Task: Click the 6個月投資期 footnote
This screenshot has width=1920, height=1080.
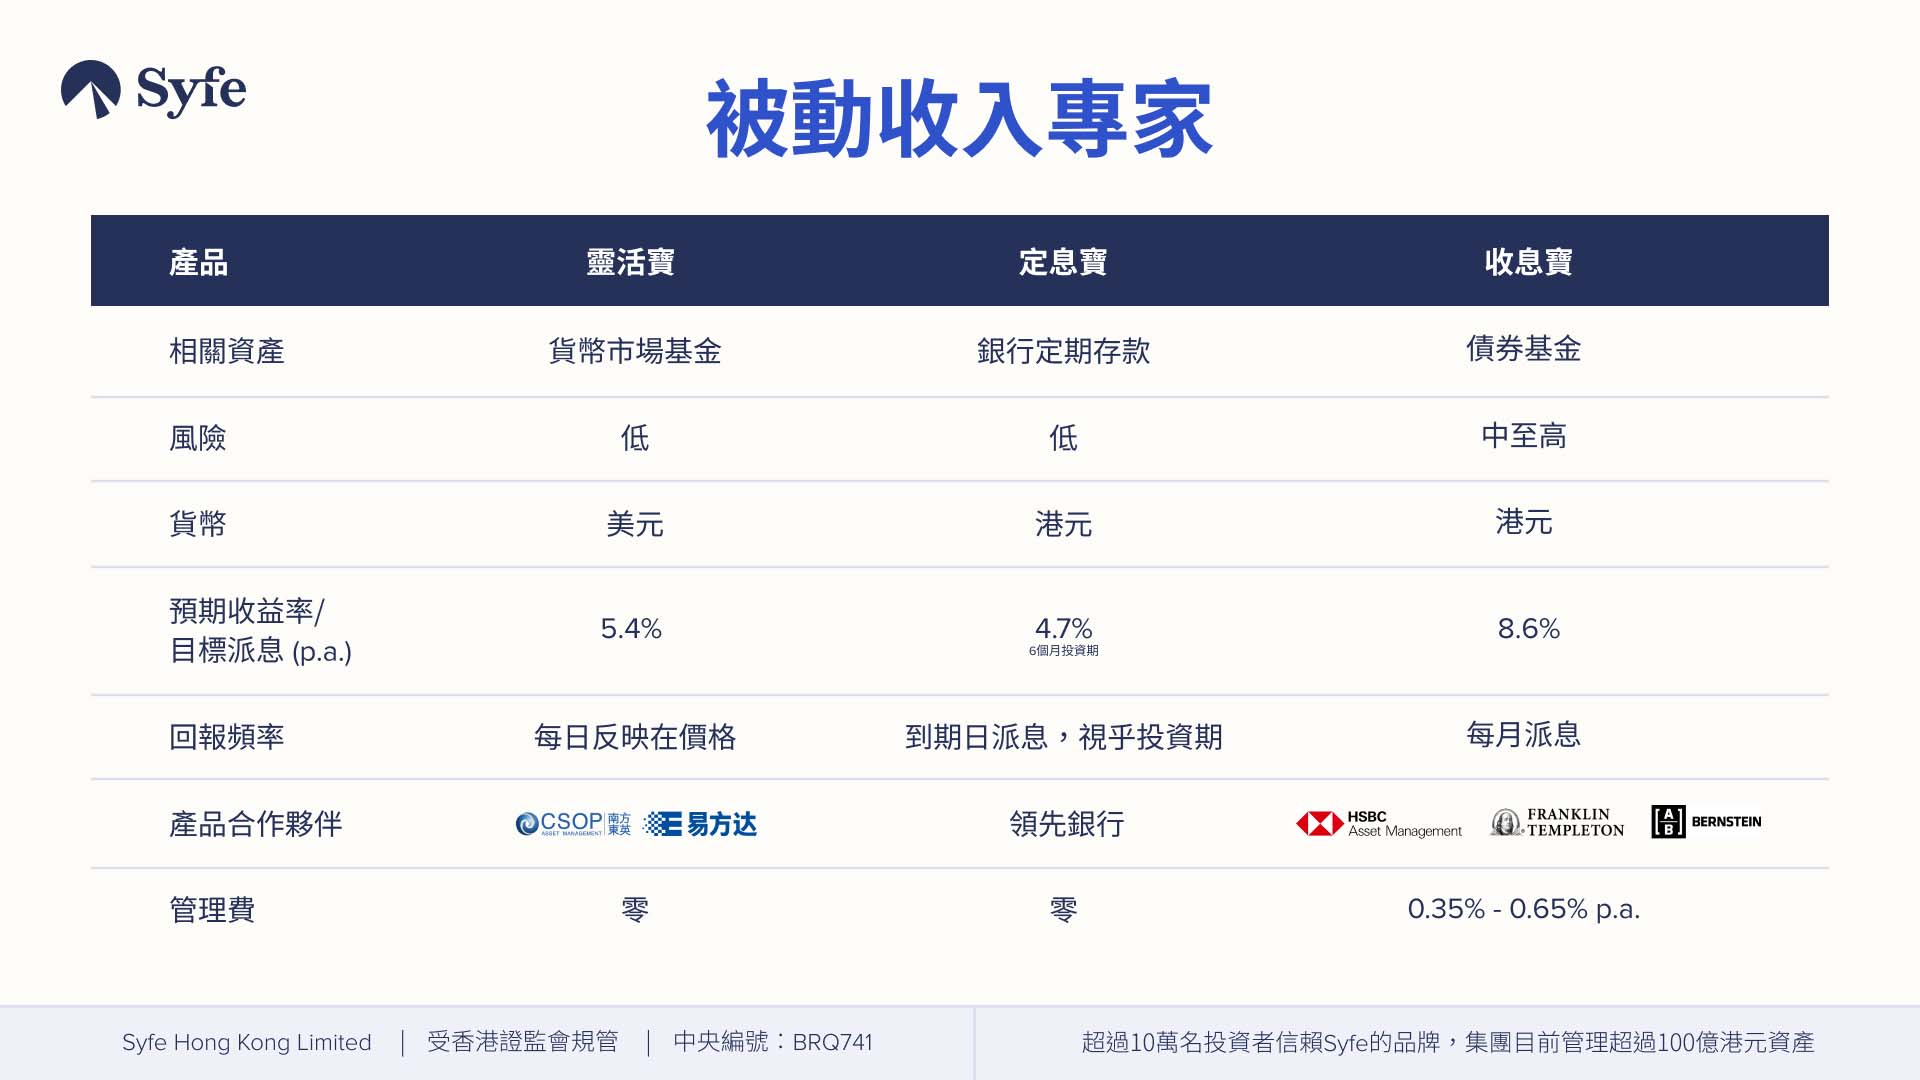Action: pyautogui.click(x=1063, y=651)
